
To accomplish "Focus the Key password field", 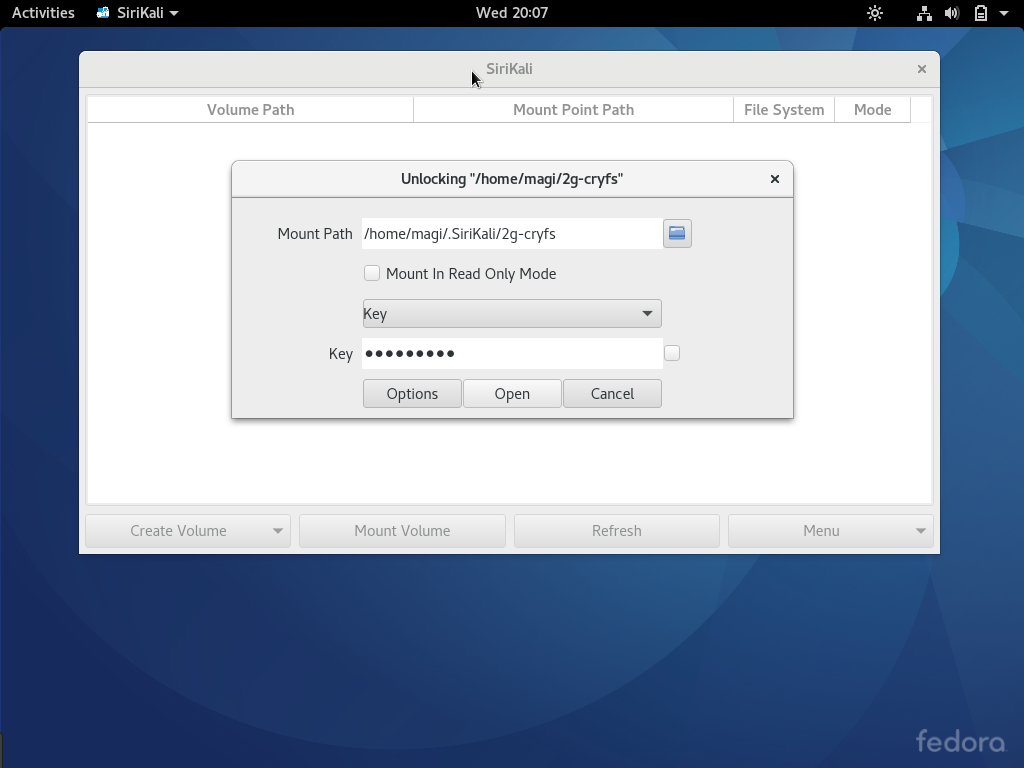I will pos(513,353).
